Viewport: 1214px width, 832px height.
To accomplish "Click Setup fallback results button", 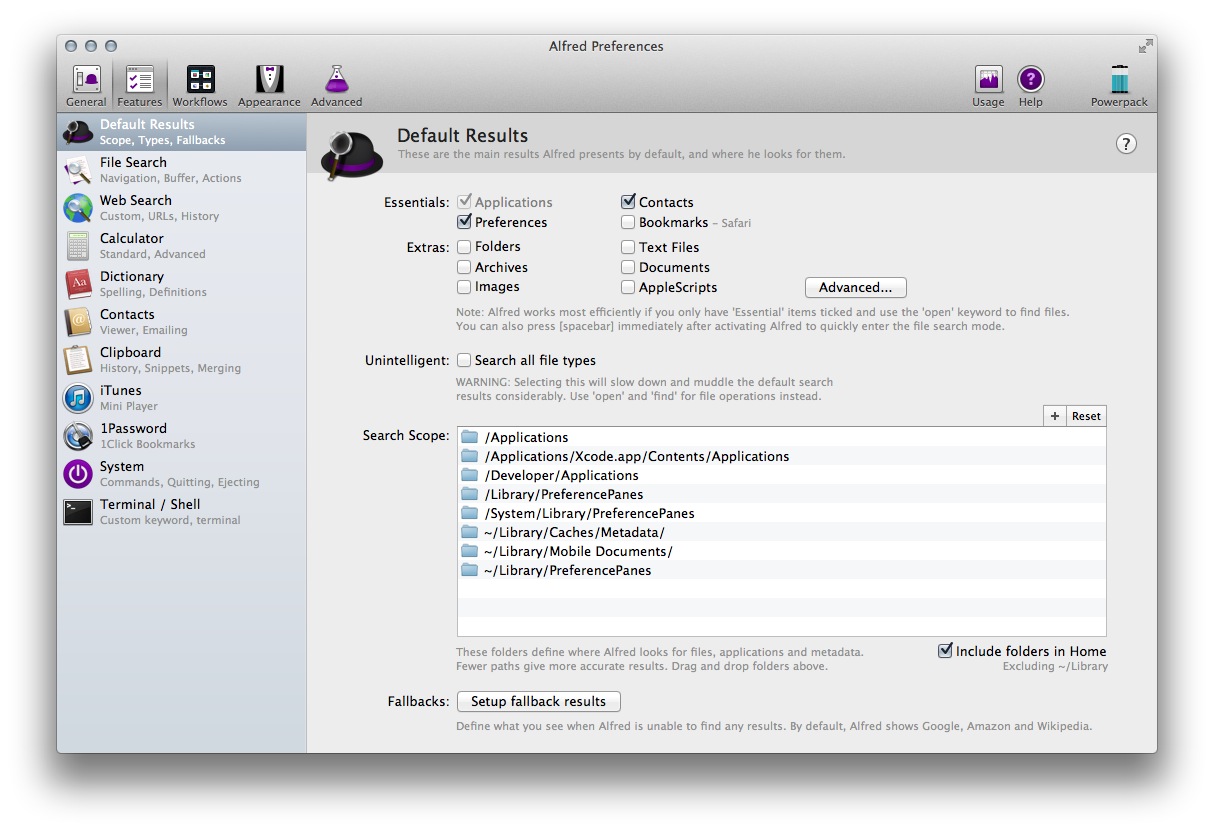I will (x=539, y=701).
